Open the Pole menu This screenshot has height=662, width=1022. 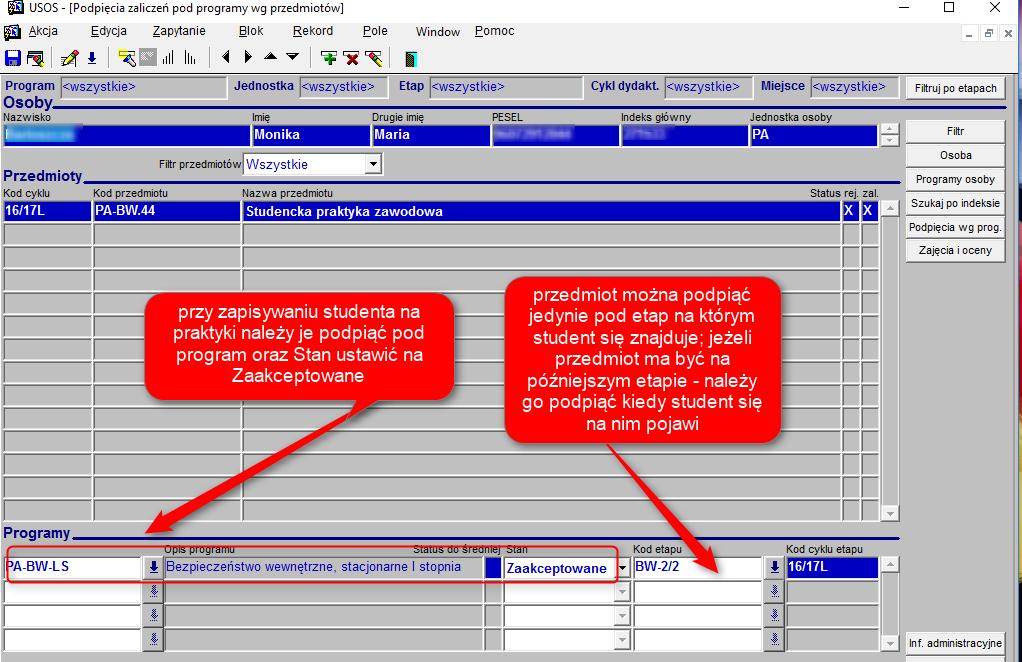coord(375,31)
